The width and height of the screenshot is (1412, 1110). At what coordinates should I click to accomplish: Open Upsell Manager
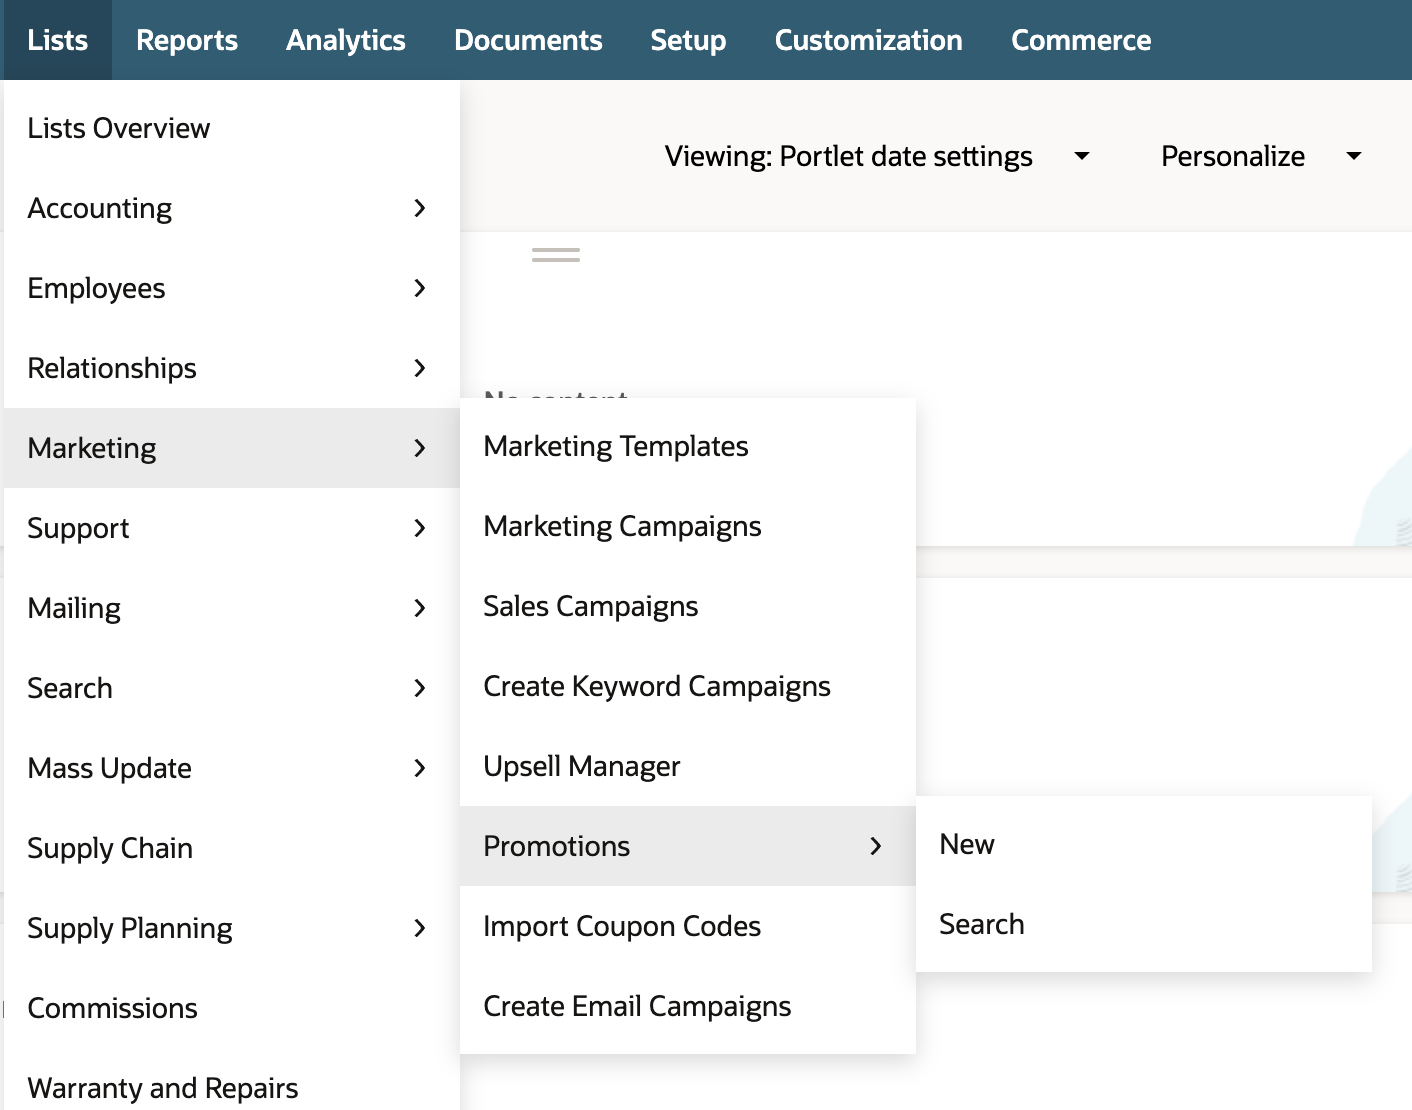pos(688,766)
